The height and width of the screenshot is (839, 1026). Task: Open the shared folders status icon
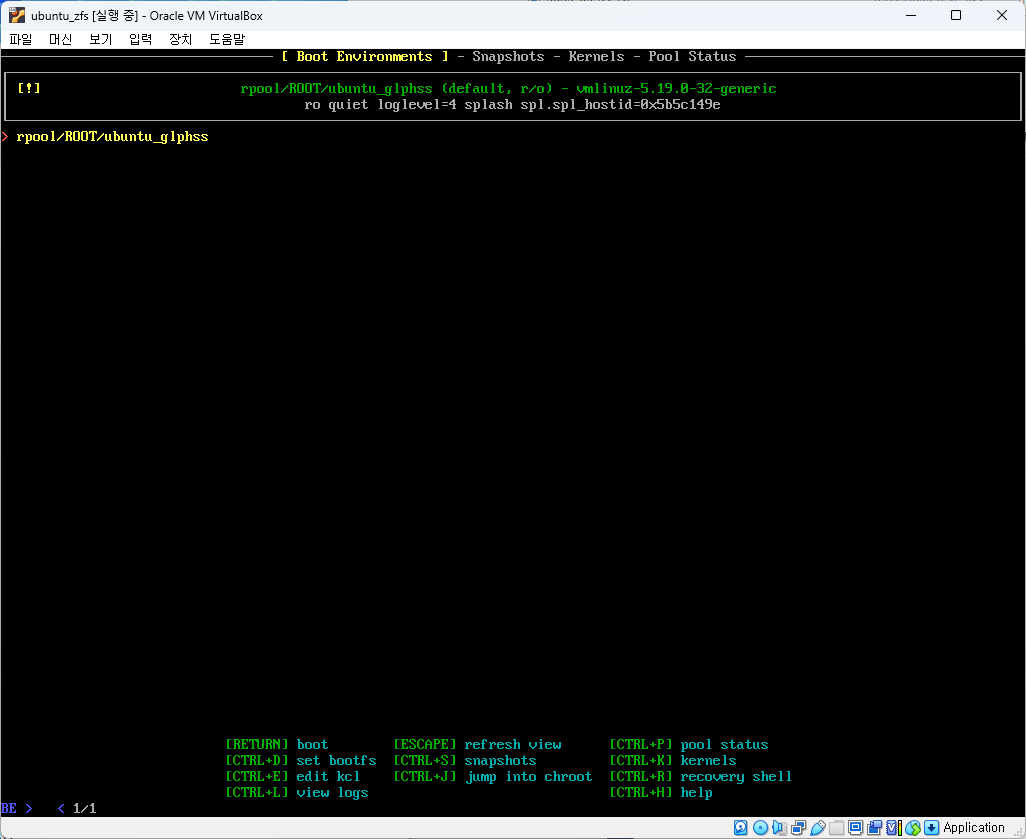point(836,828)
